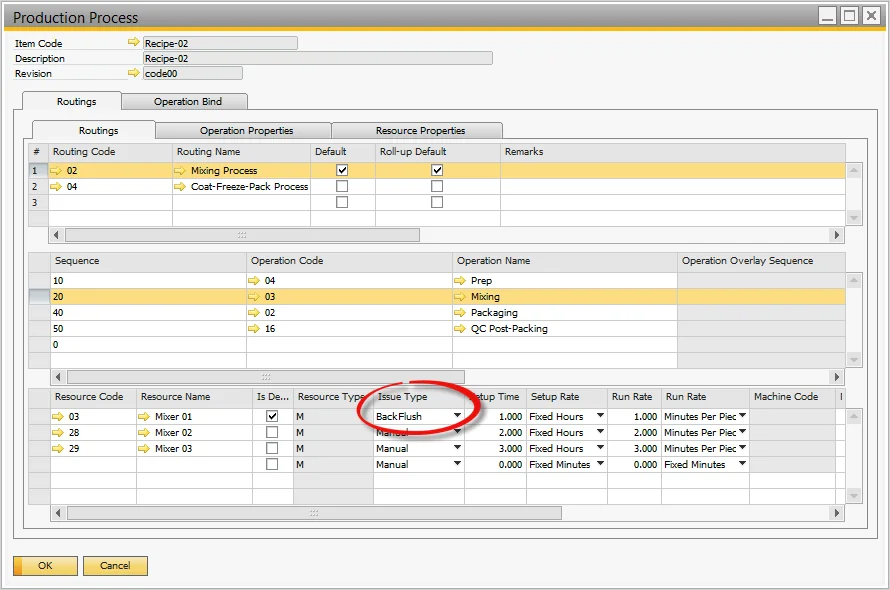Click scroll-right arrow of operations grid
Viewport: 890px width, 590px height.
tap(836, 376)
